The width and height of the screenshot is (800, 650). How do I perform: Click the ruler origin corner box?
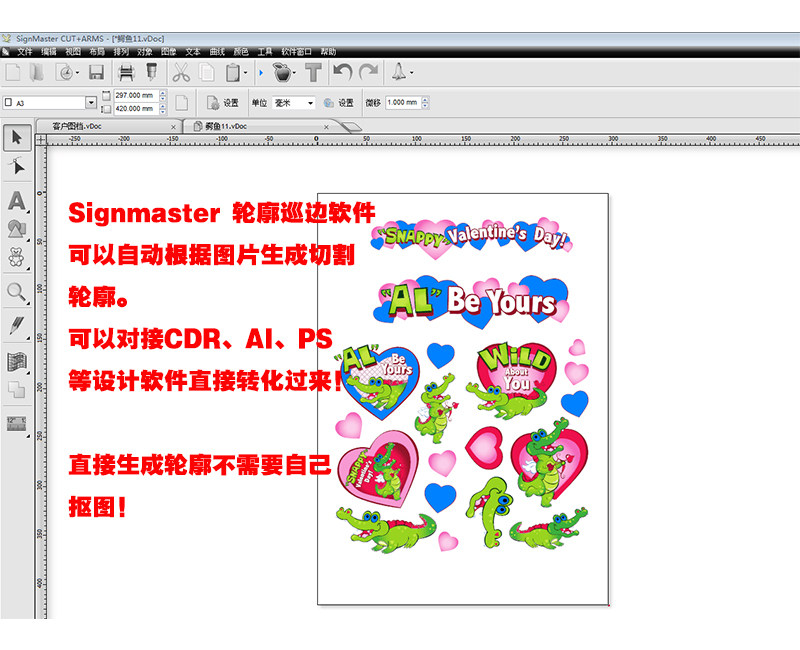pyautogui.click(x=41, y=139)
